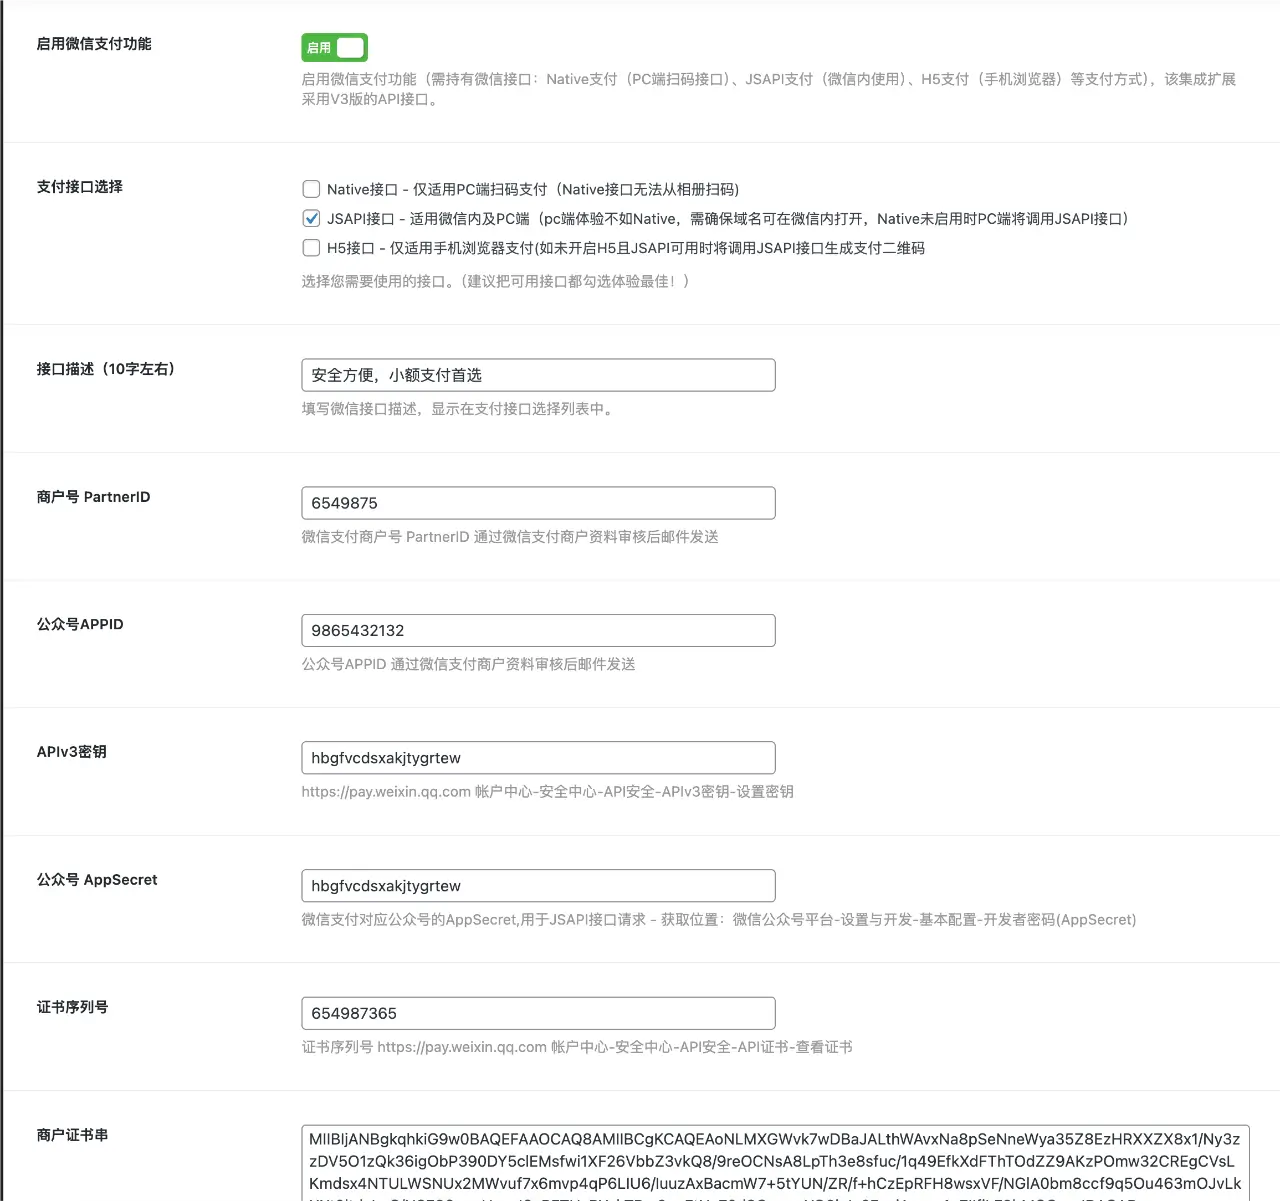Click the 证书序列号 label
1280x1201 pixels.
click(x=72, y=1007)
